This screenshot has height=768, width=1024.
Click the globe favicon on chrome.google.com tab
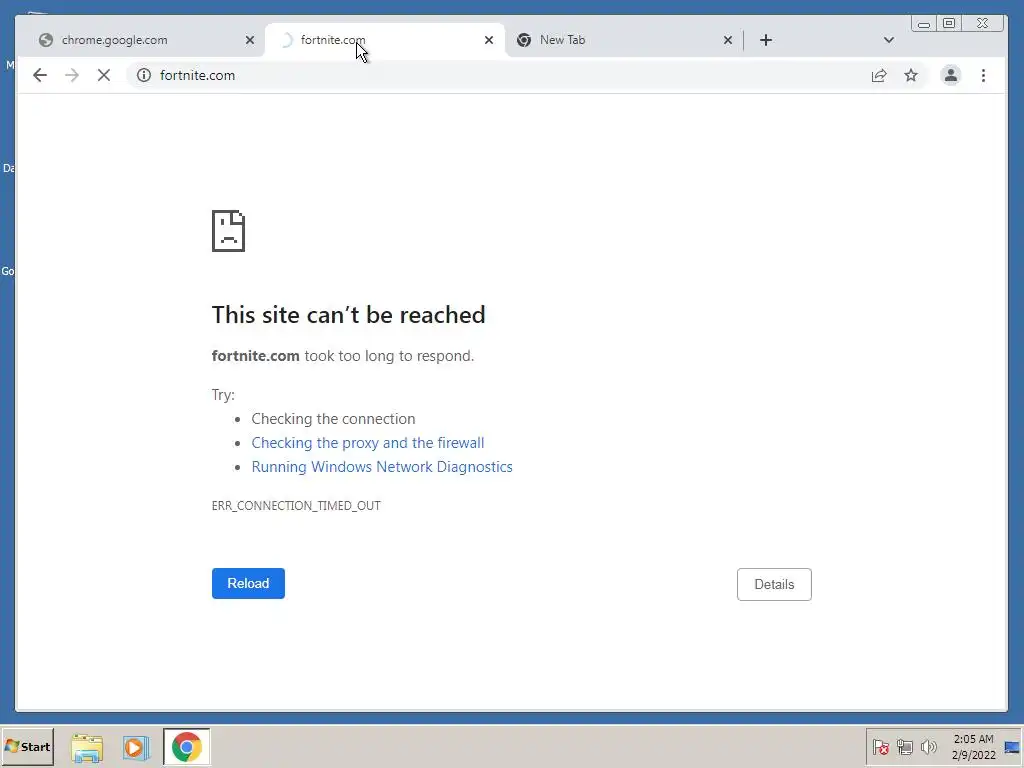point(46,40)
